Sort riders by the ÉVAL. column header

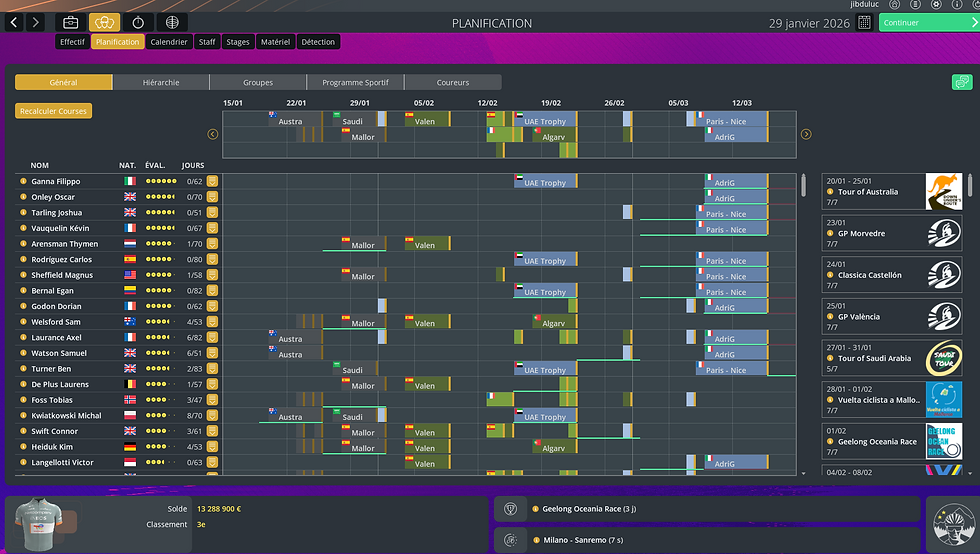155,166
